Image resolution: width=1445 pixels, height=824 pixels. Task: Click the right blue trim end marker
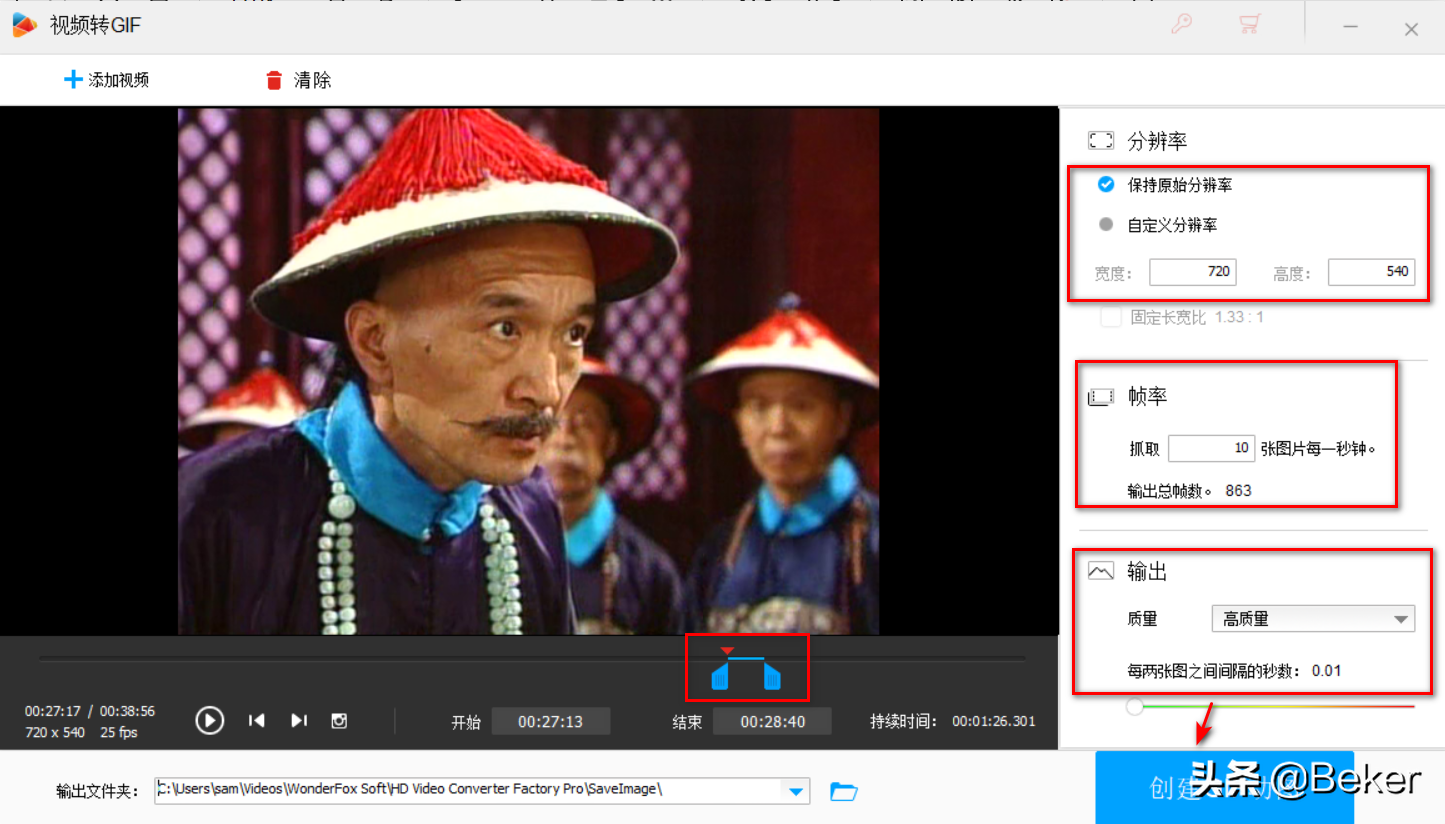[772, 678]
